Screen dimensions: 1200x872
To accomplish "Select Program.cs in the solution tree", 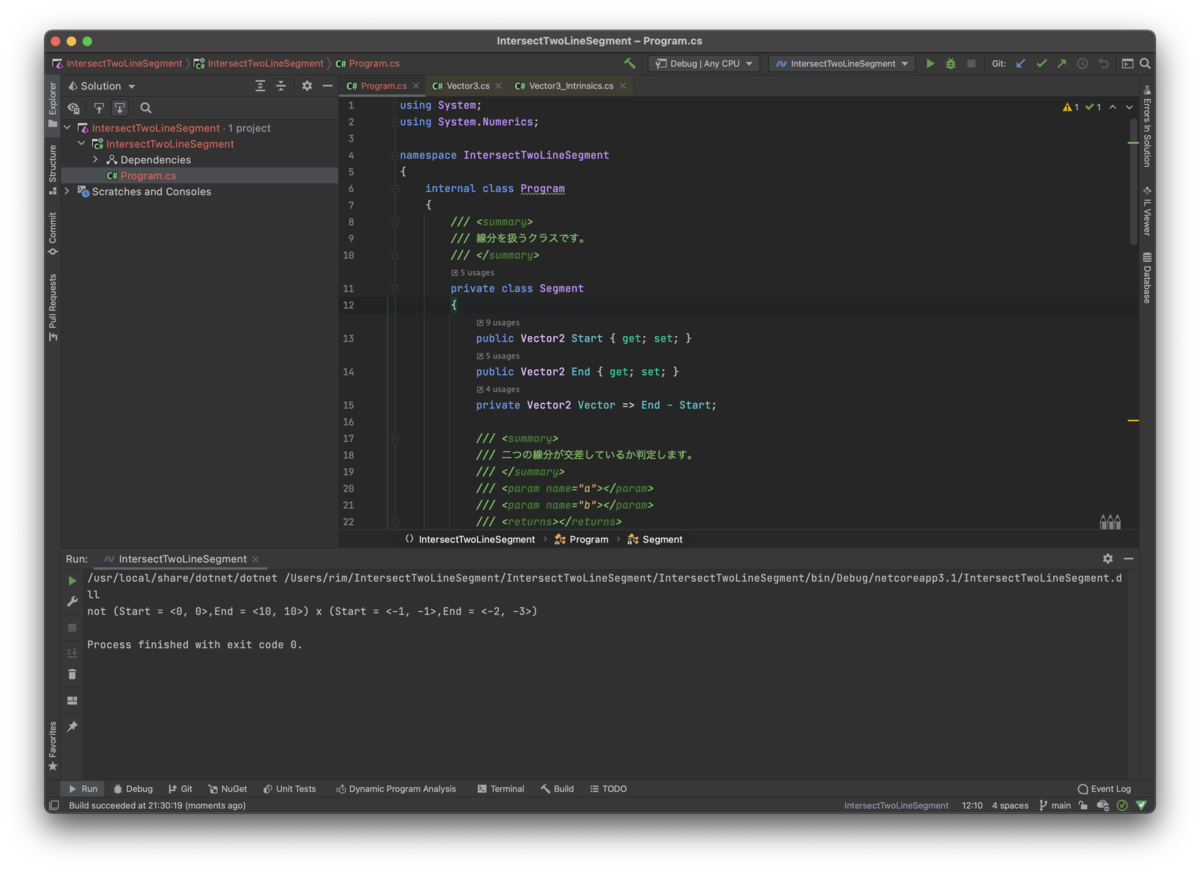I will [148, 176].
